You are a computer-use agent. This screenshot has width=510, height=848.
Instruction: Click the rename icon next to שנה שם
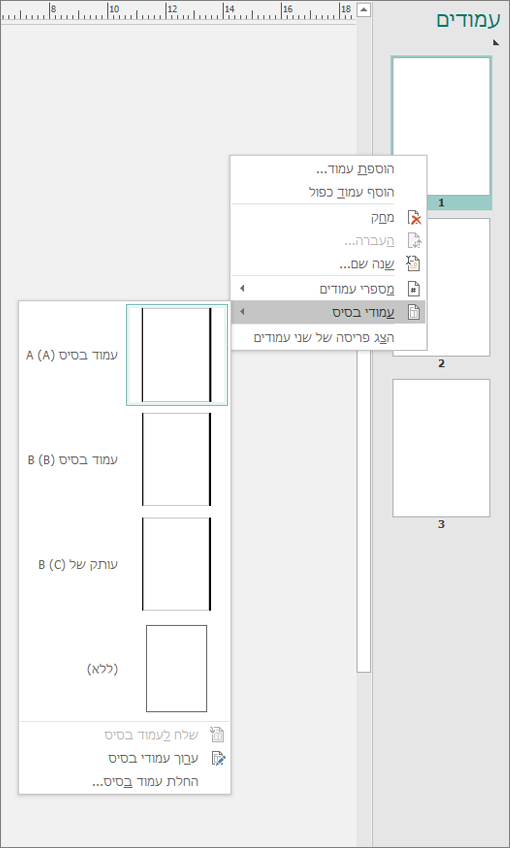pyautogui.click(x=414, y=264)
